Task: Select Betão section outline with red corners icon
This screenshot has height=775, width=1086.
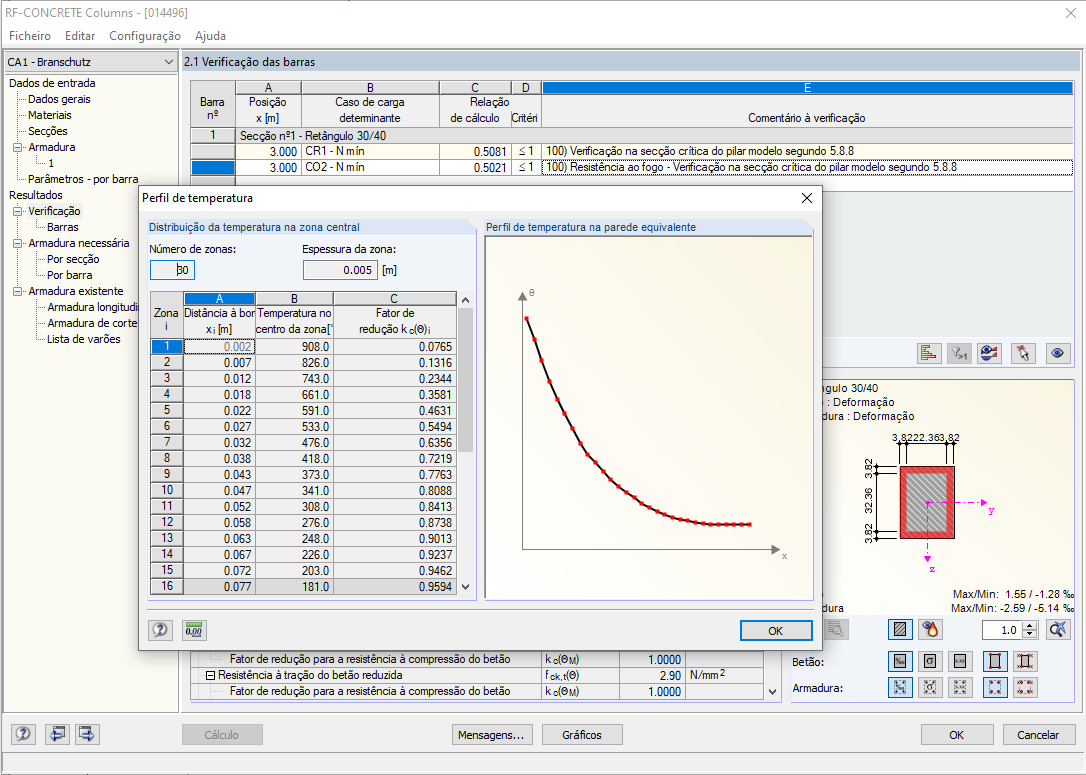Action: pyautogui.click(x=995, y=661)
